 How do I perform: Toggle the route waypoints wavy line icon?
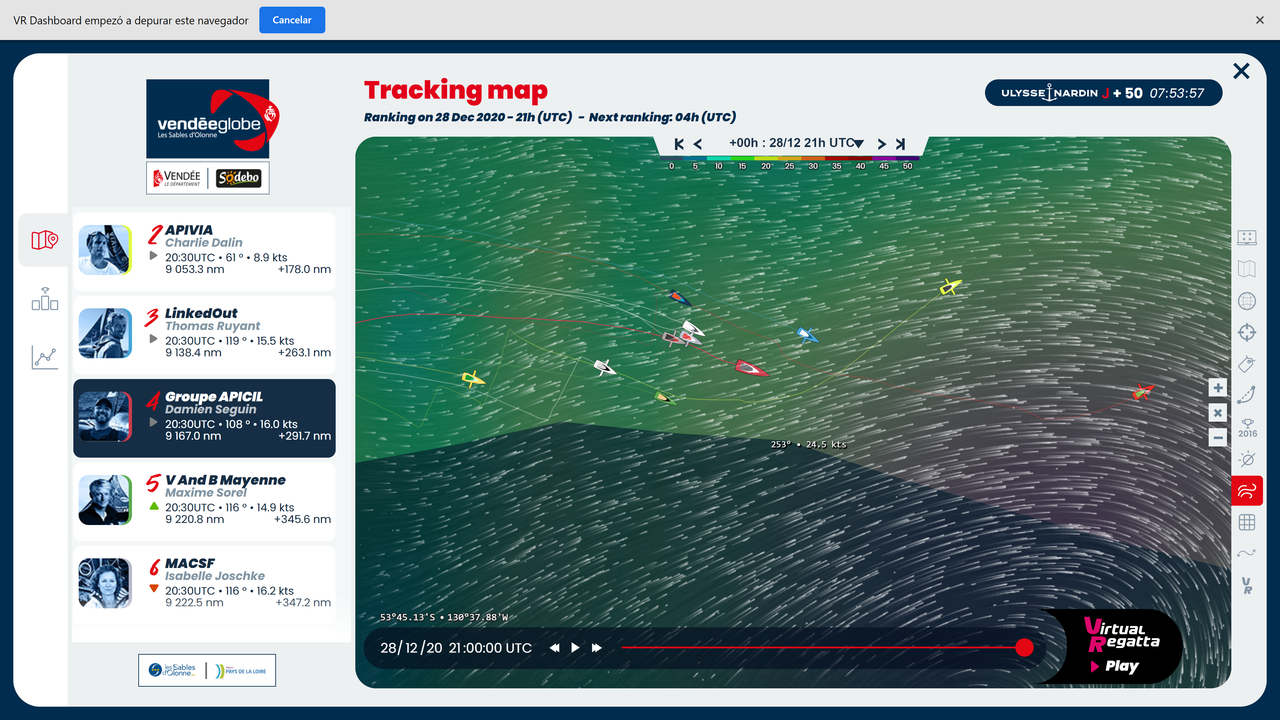1247,553
